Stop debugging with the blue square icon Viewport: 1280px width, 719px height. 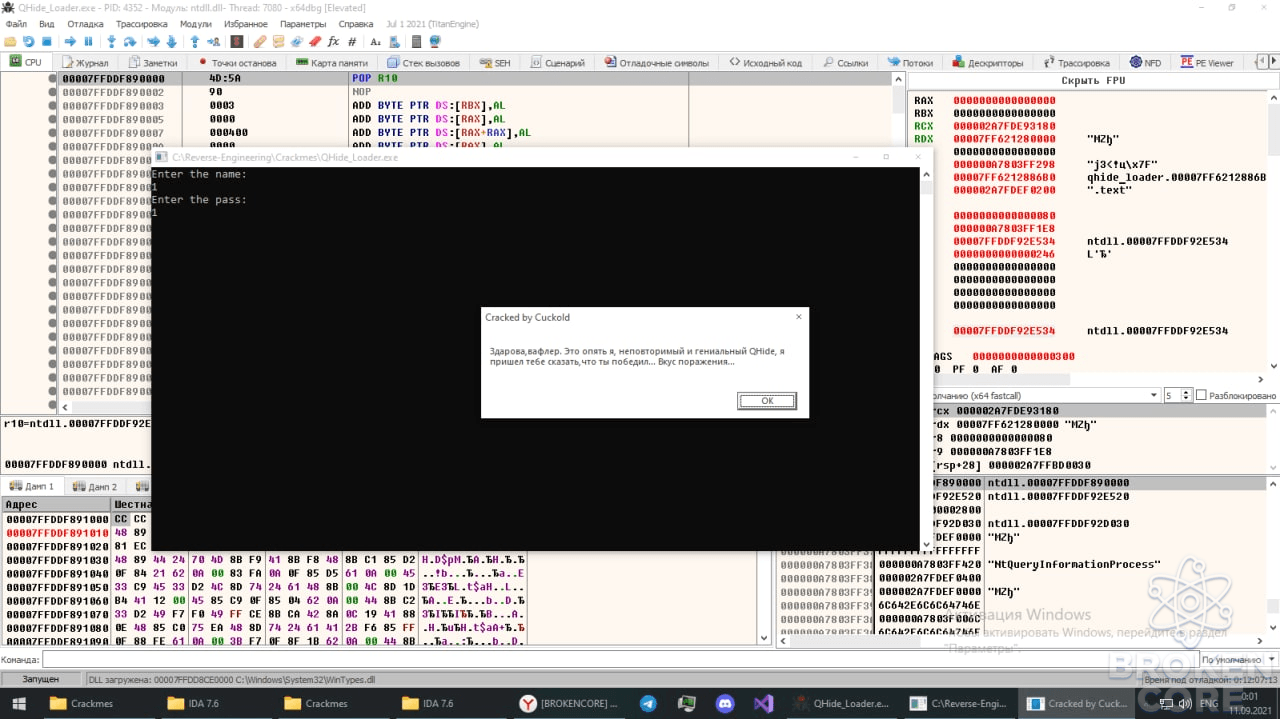click(46, 42)
